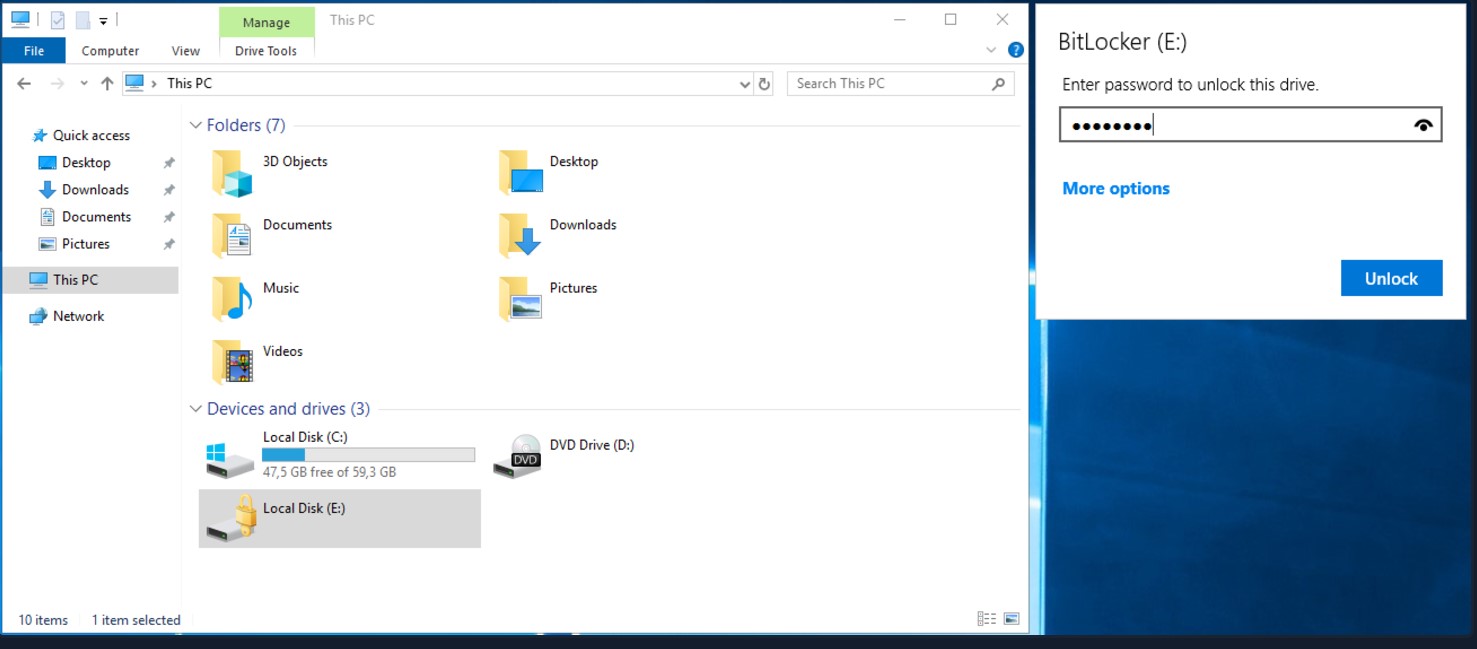Click the Properties icon in quick toolbar
The width and height of the screenshot is (1477, 649).
point(58,20)
